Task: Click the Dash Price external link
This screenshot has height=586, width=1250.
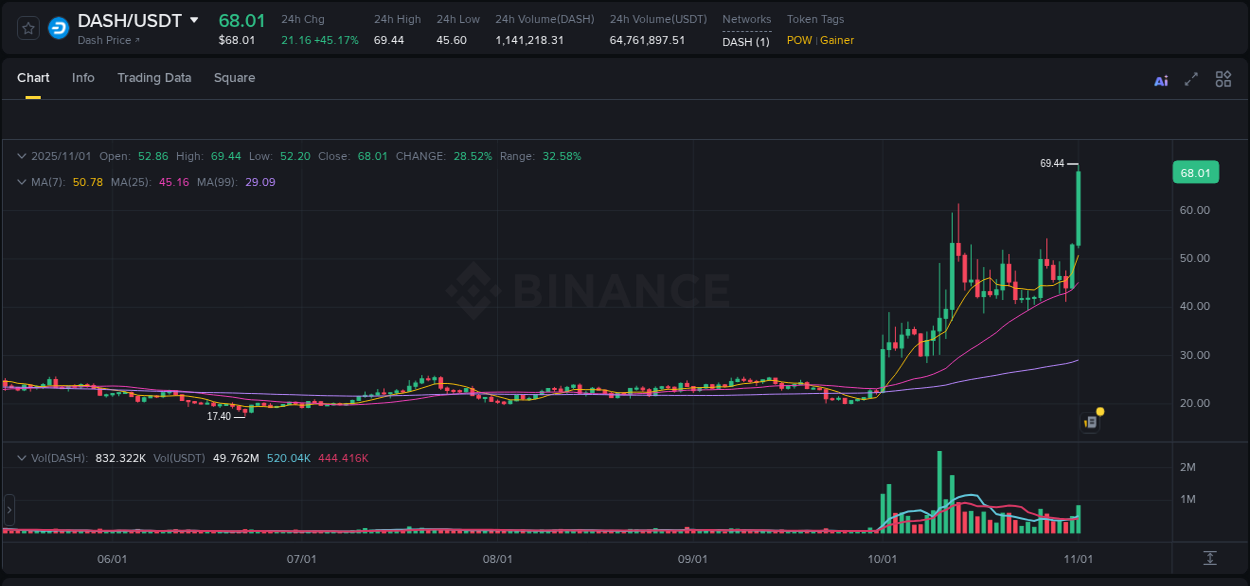Action: point(109,40)
